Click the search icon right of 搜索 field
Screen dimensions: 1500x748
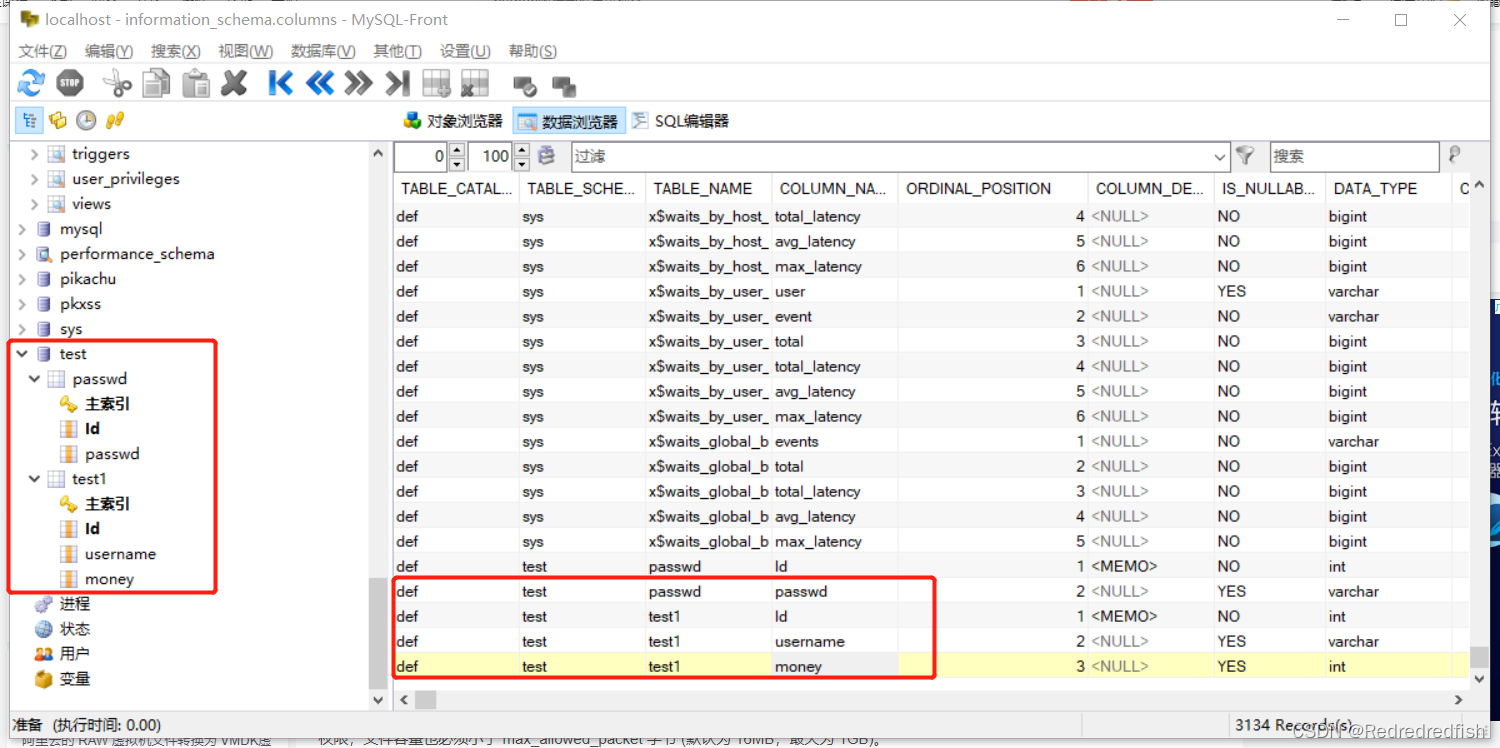pyautogui.click(x=1454, y=155)
